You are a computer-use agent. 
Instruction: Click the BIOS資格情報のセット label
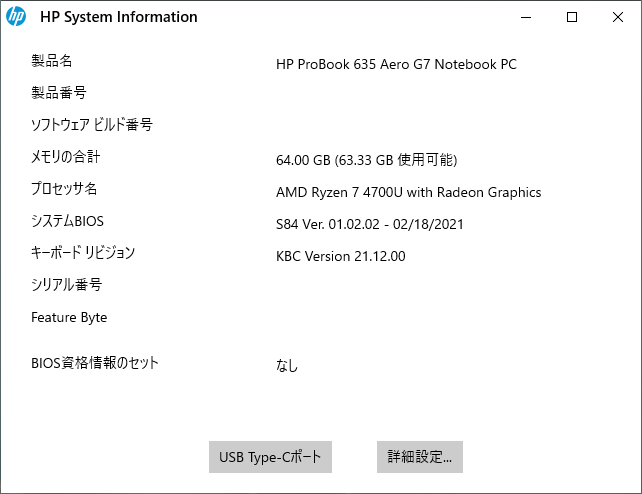pos(95,363)
